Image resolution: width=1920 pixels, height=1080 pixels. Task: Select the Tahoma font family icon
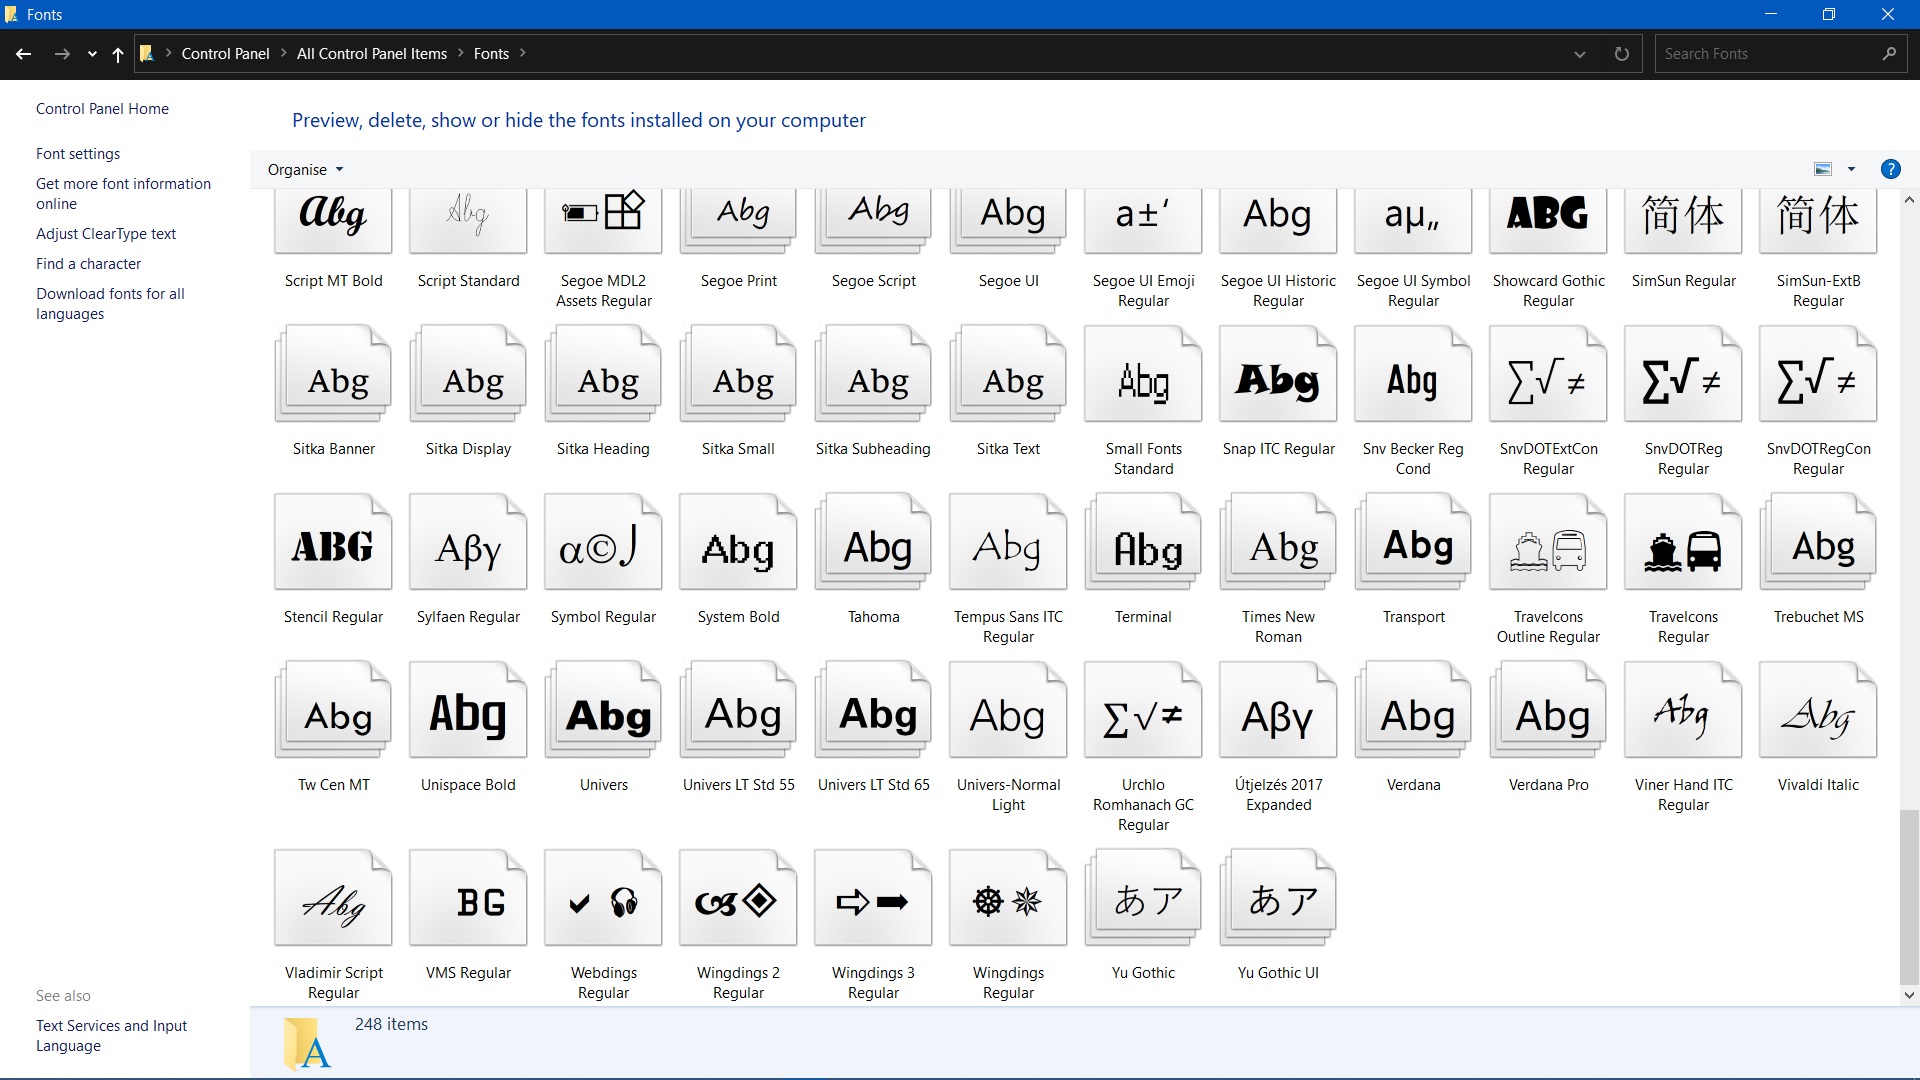(x=873, y=542)
